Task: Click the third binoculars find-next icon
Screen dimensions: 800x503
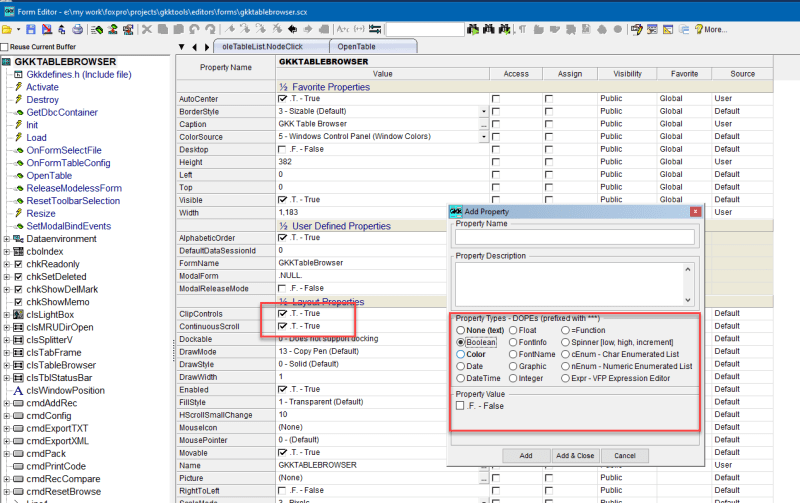Action: pyautogui.click(x=504, y=30)
